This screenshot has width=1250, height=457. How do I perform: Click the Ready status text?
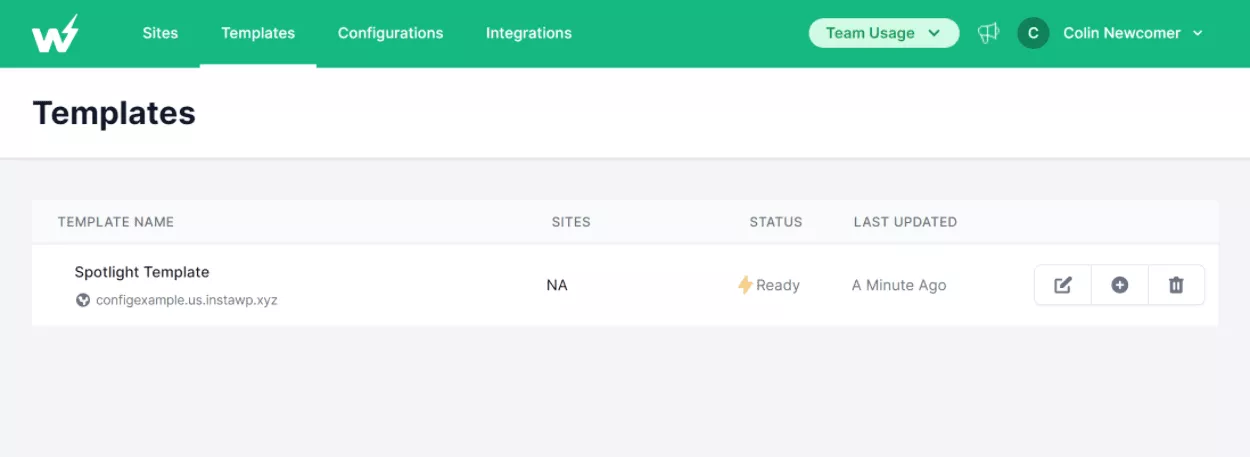click(x=778, y=285)
